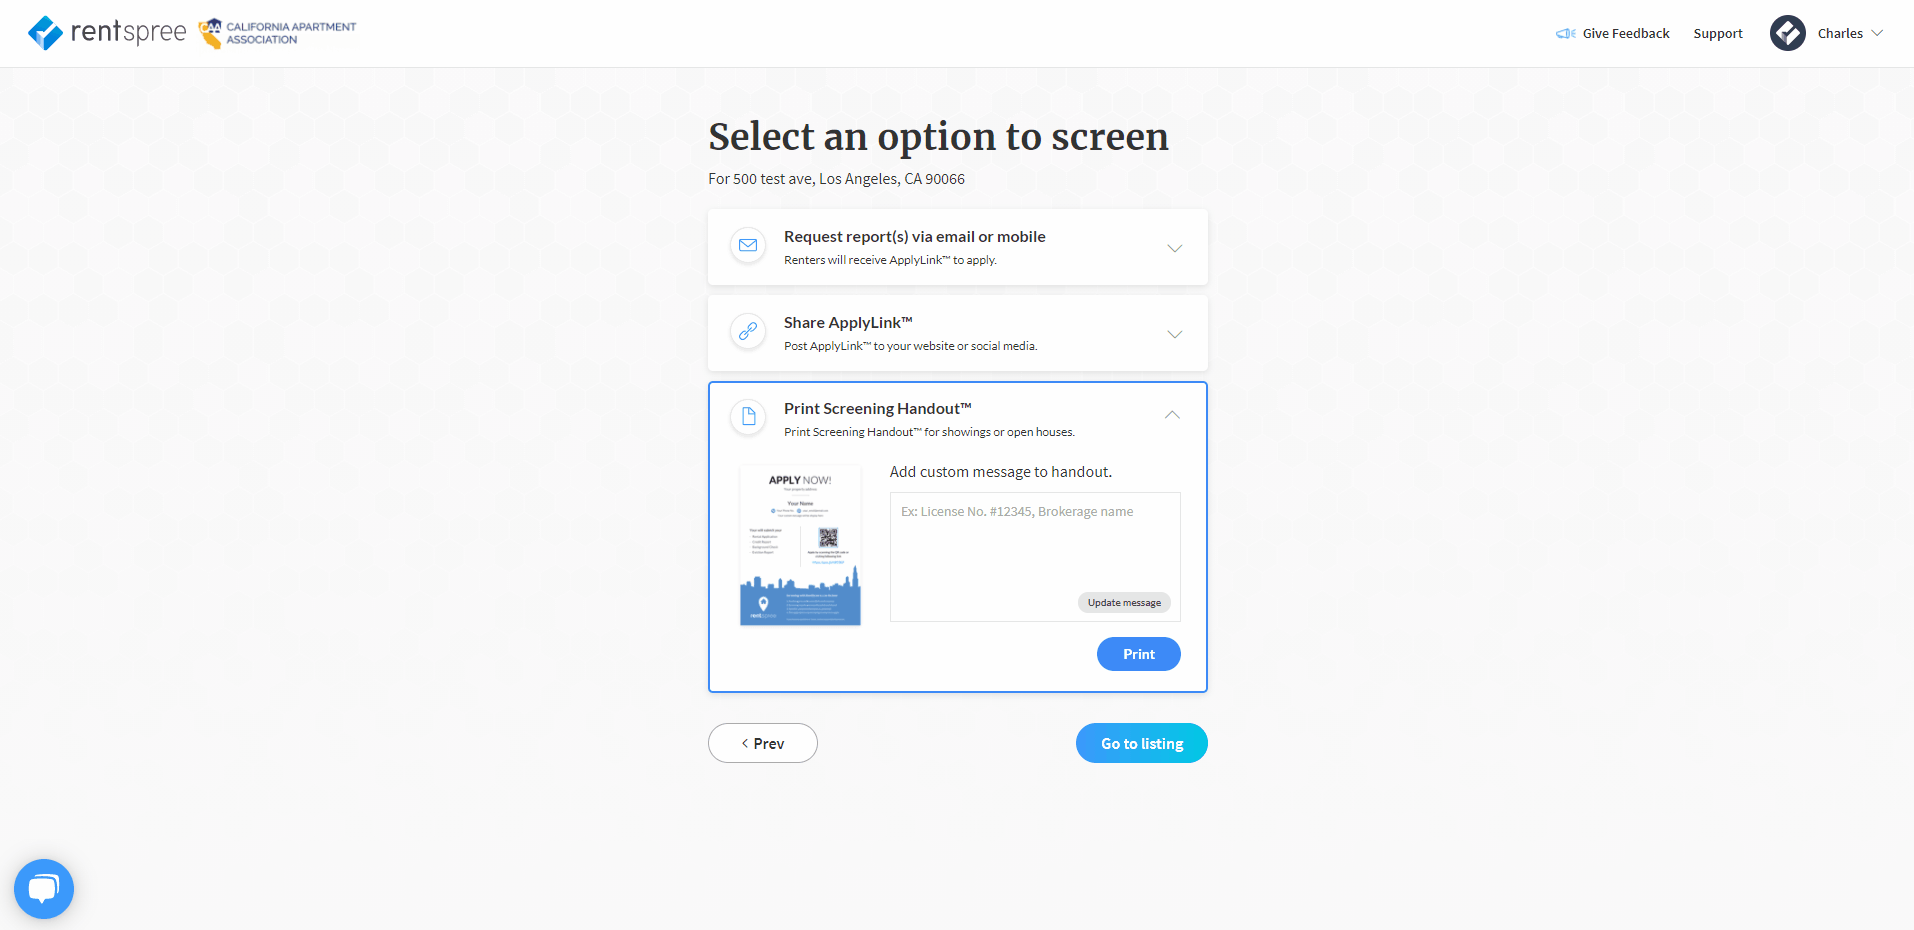
Task: Click the Give Feedback megaphone icon
Action: (1566, 34)
